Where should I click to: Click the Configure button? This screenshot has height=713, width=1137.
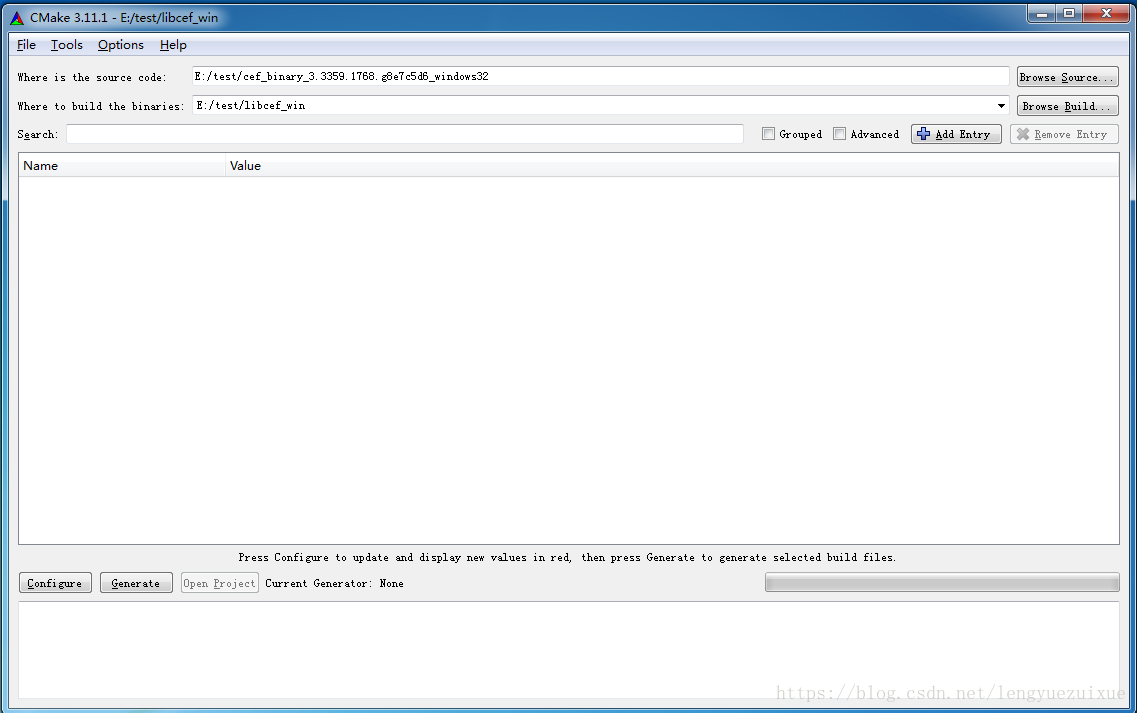pyautogui.click(x=55, y=583)
